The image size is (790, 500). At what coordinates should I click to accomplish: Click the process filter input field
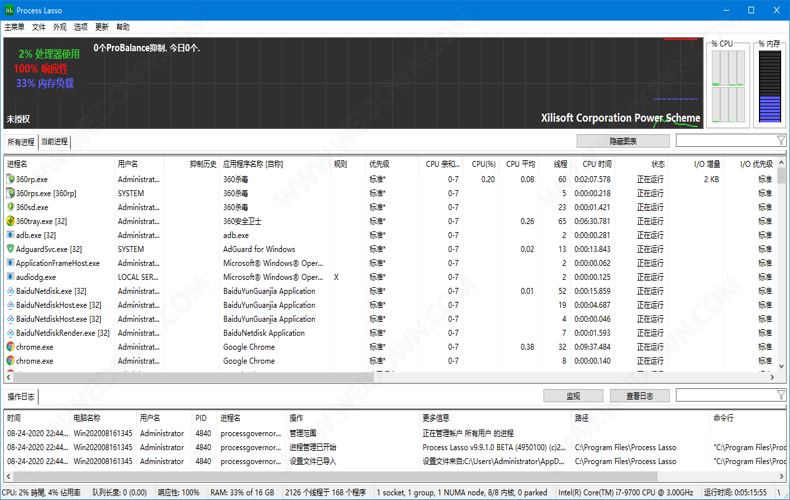click(x=726, y=141)
